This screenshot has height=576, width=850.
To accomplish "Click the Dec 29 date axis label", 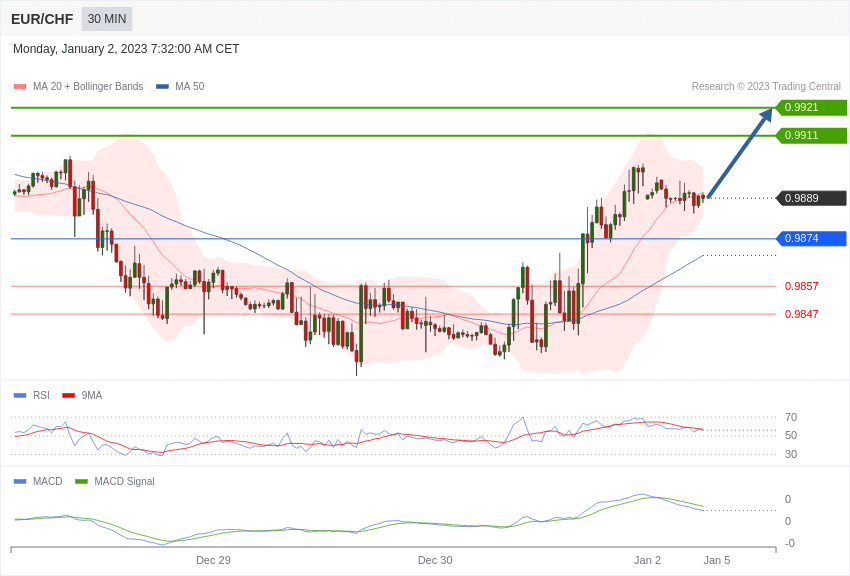I will [x=213, y=560].
